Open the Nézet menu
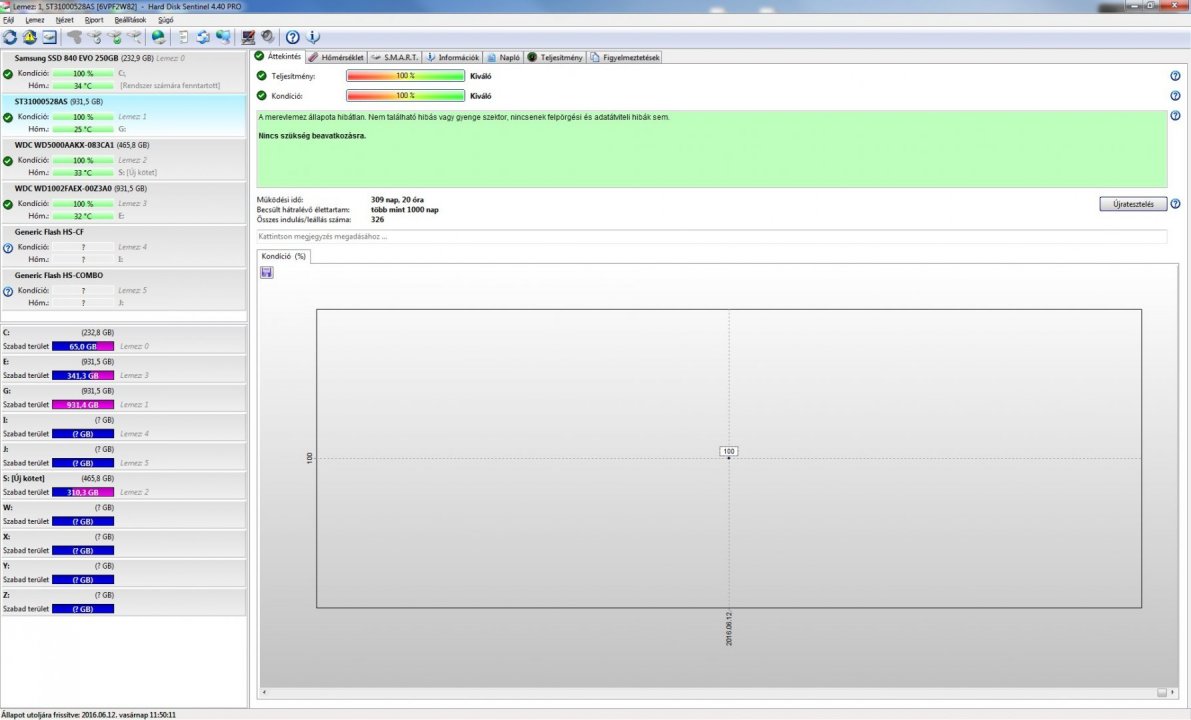This screenshot has width=1191, height=720. pyautogui.click(x=65, y=20)
